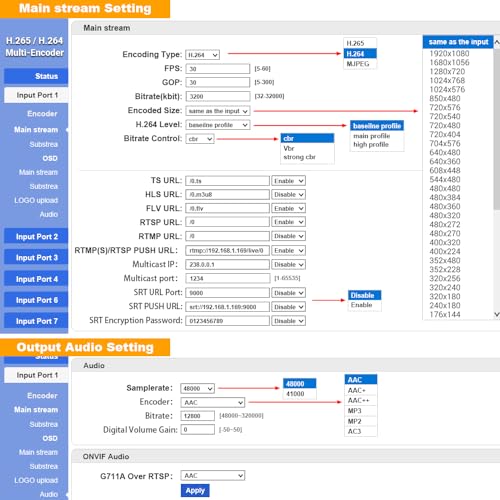This screenshot has width=500, height=500.
Task: Select the Input Port 2 tab
Action: pyautogui.click(x=36, y=237)
